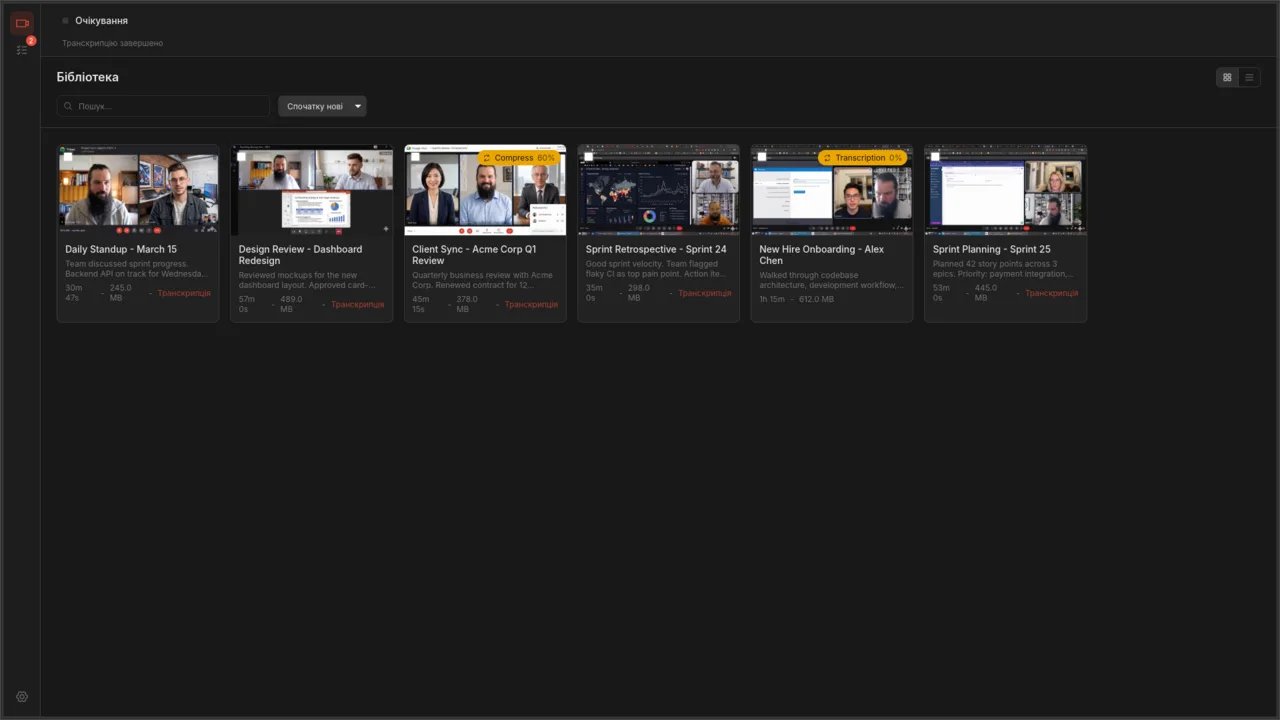Viewport: 1280px width, 720px height.
Task: Click title Sprint Retrospective - Sprint 24
Action: pyautogui.click(x=656, y=249)
